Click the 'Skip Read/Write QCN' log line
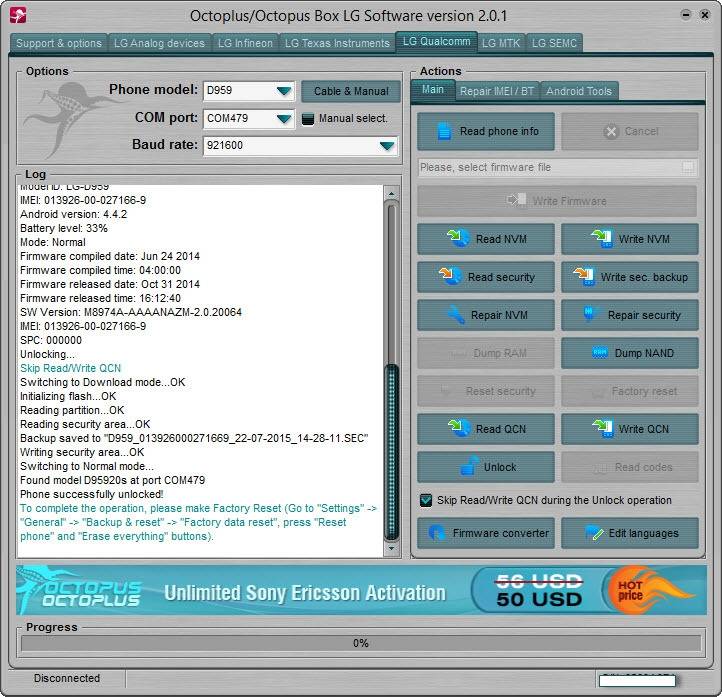The image size is (722, 697). pos(70,368)
